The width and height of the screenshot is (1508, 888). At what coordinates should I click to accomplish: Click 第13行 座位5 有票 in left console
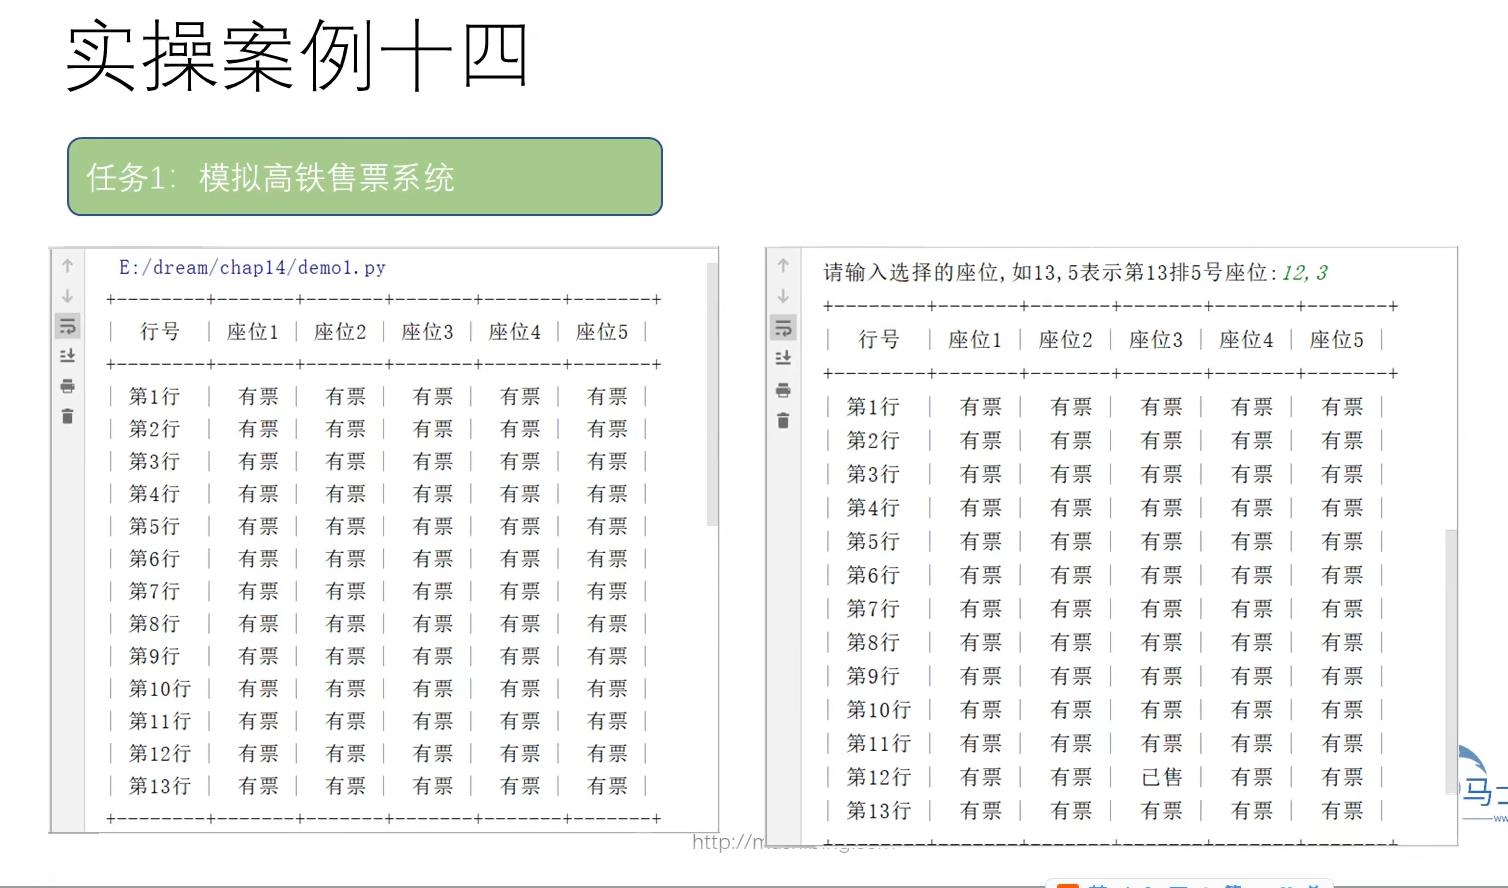(x=607, y=786)
